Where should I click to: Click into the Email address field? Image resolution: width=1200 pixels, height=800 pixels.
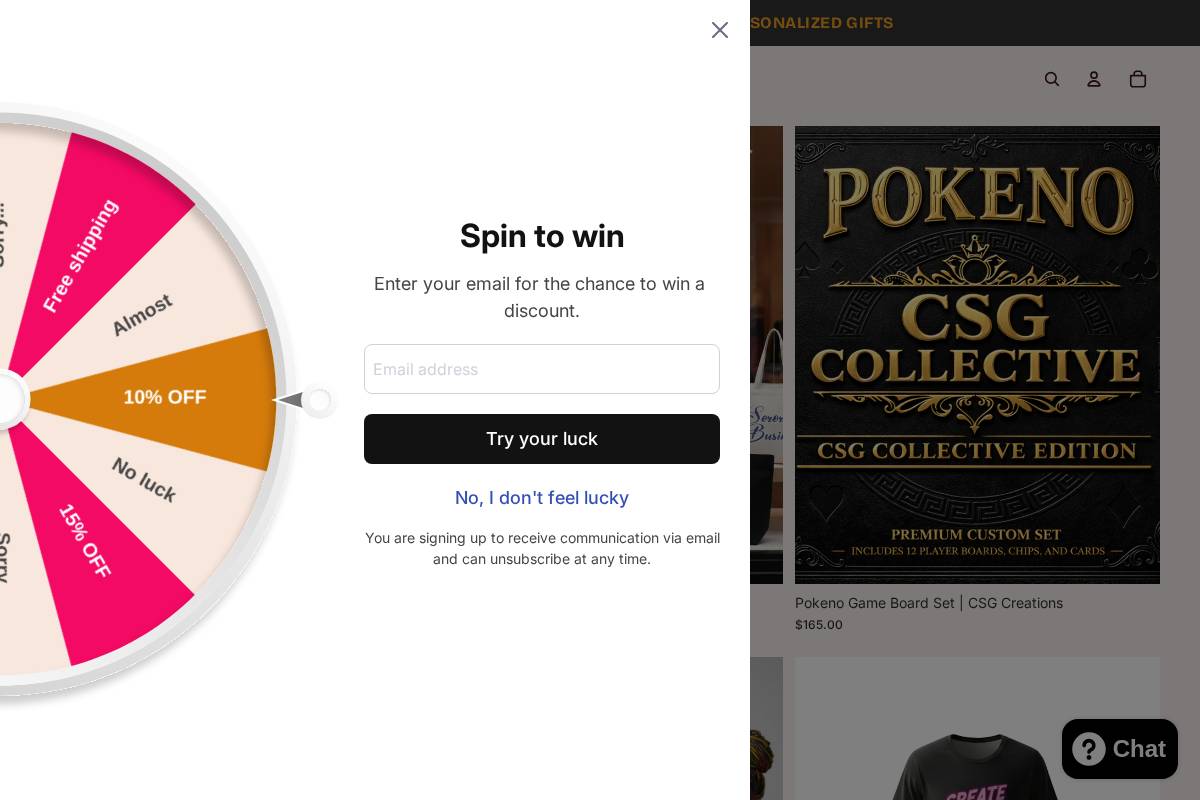pos(542,369)
